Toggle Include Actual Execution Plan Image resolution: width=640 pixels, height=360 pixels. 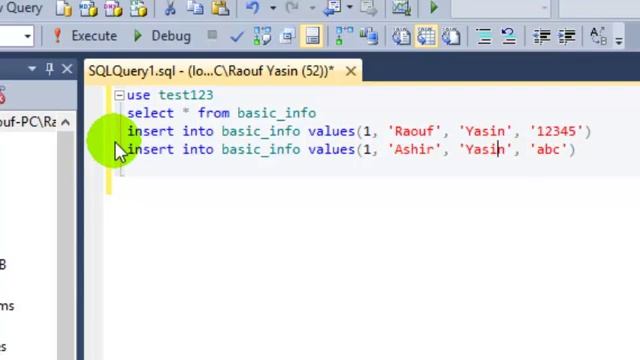(x=344, y=36)
